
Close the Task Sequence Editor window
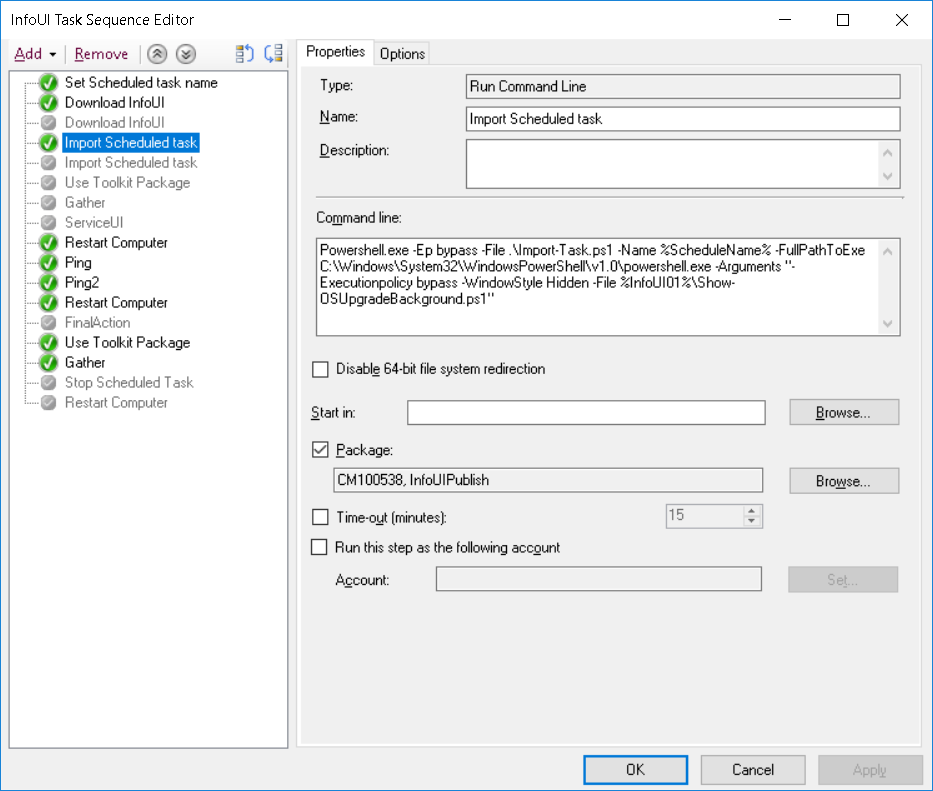(x=901, y=20)
